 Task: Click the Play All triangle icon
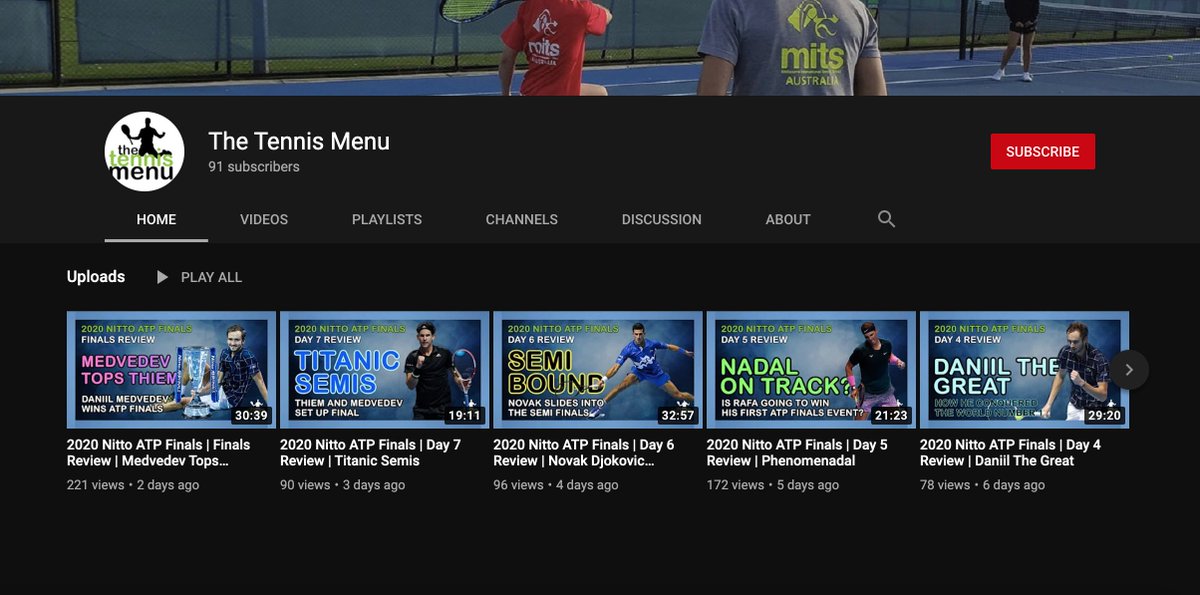pos(163,277)
